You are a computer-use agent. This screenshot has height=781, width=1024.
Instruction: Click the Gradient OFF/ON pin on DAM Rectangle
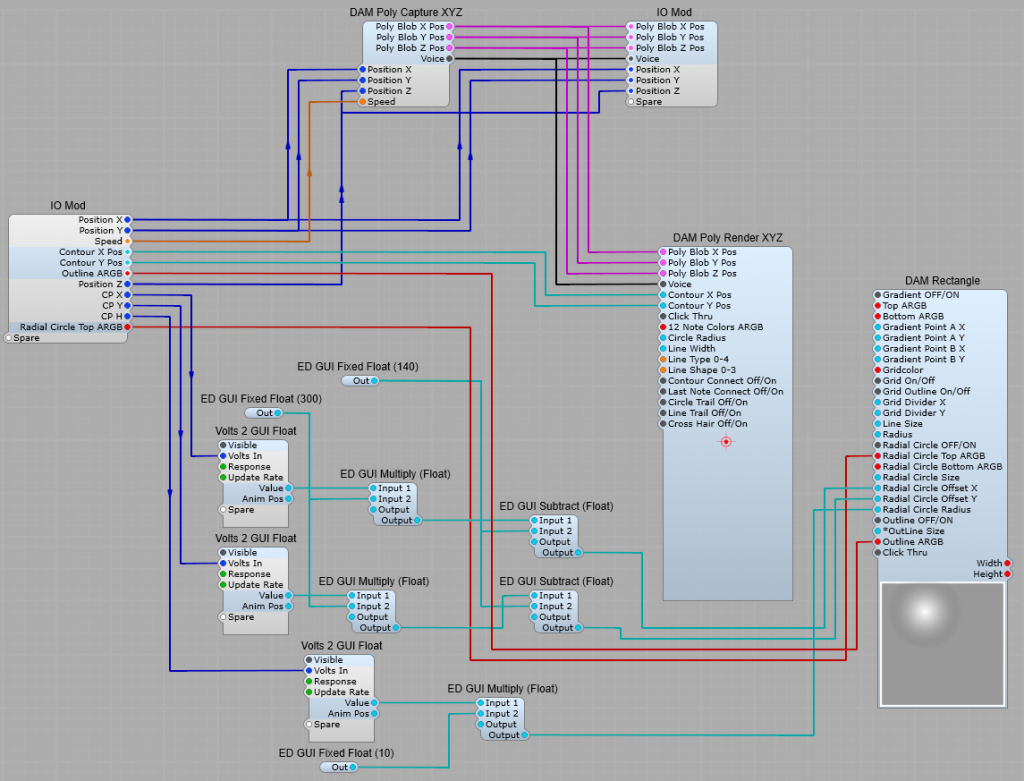click(878, 295)
